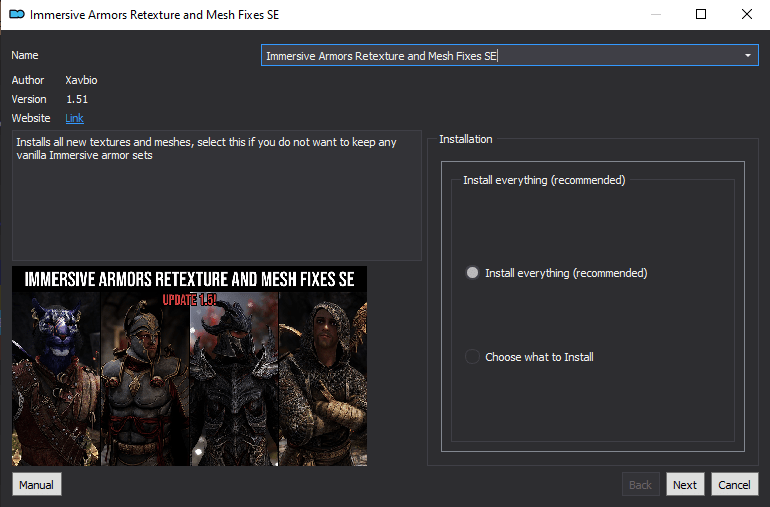Click the Manual button

(x=37, y=484)
